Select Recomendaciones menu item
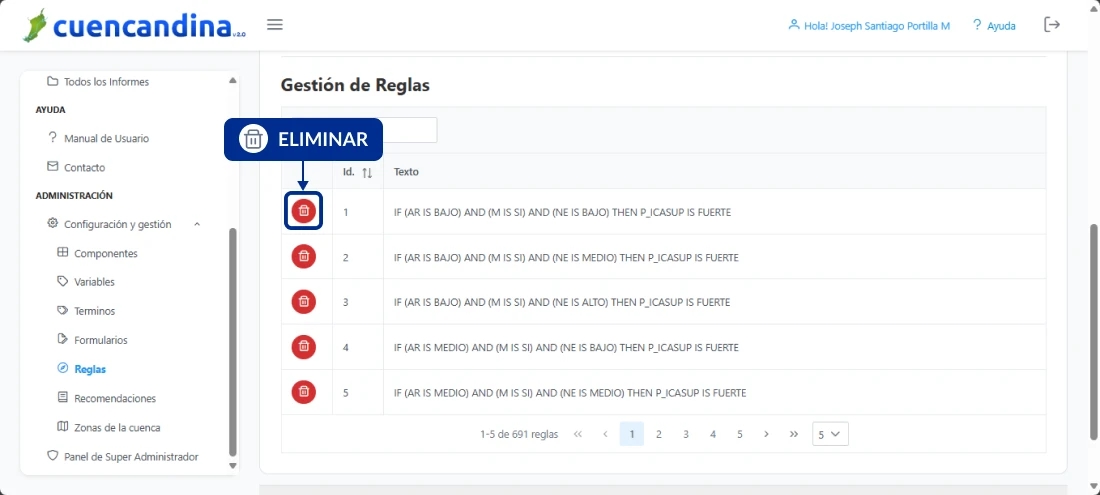 click(114, 398)
